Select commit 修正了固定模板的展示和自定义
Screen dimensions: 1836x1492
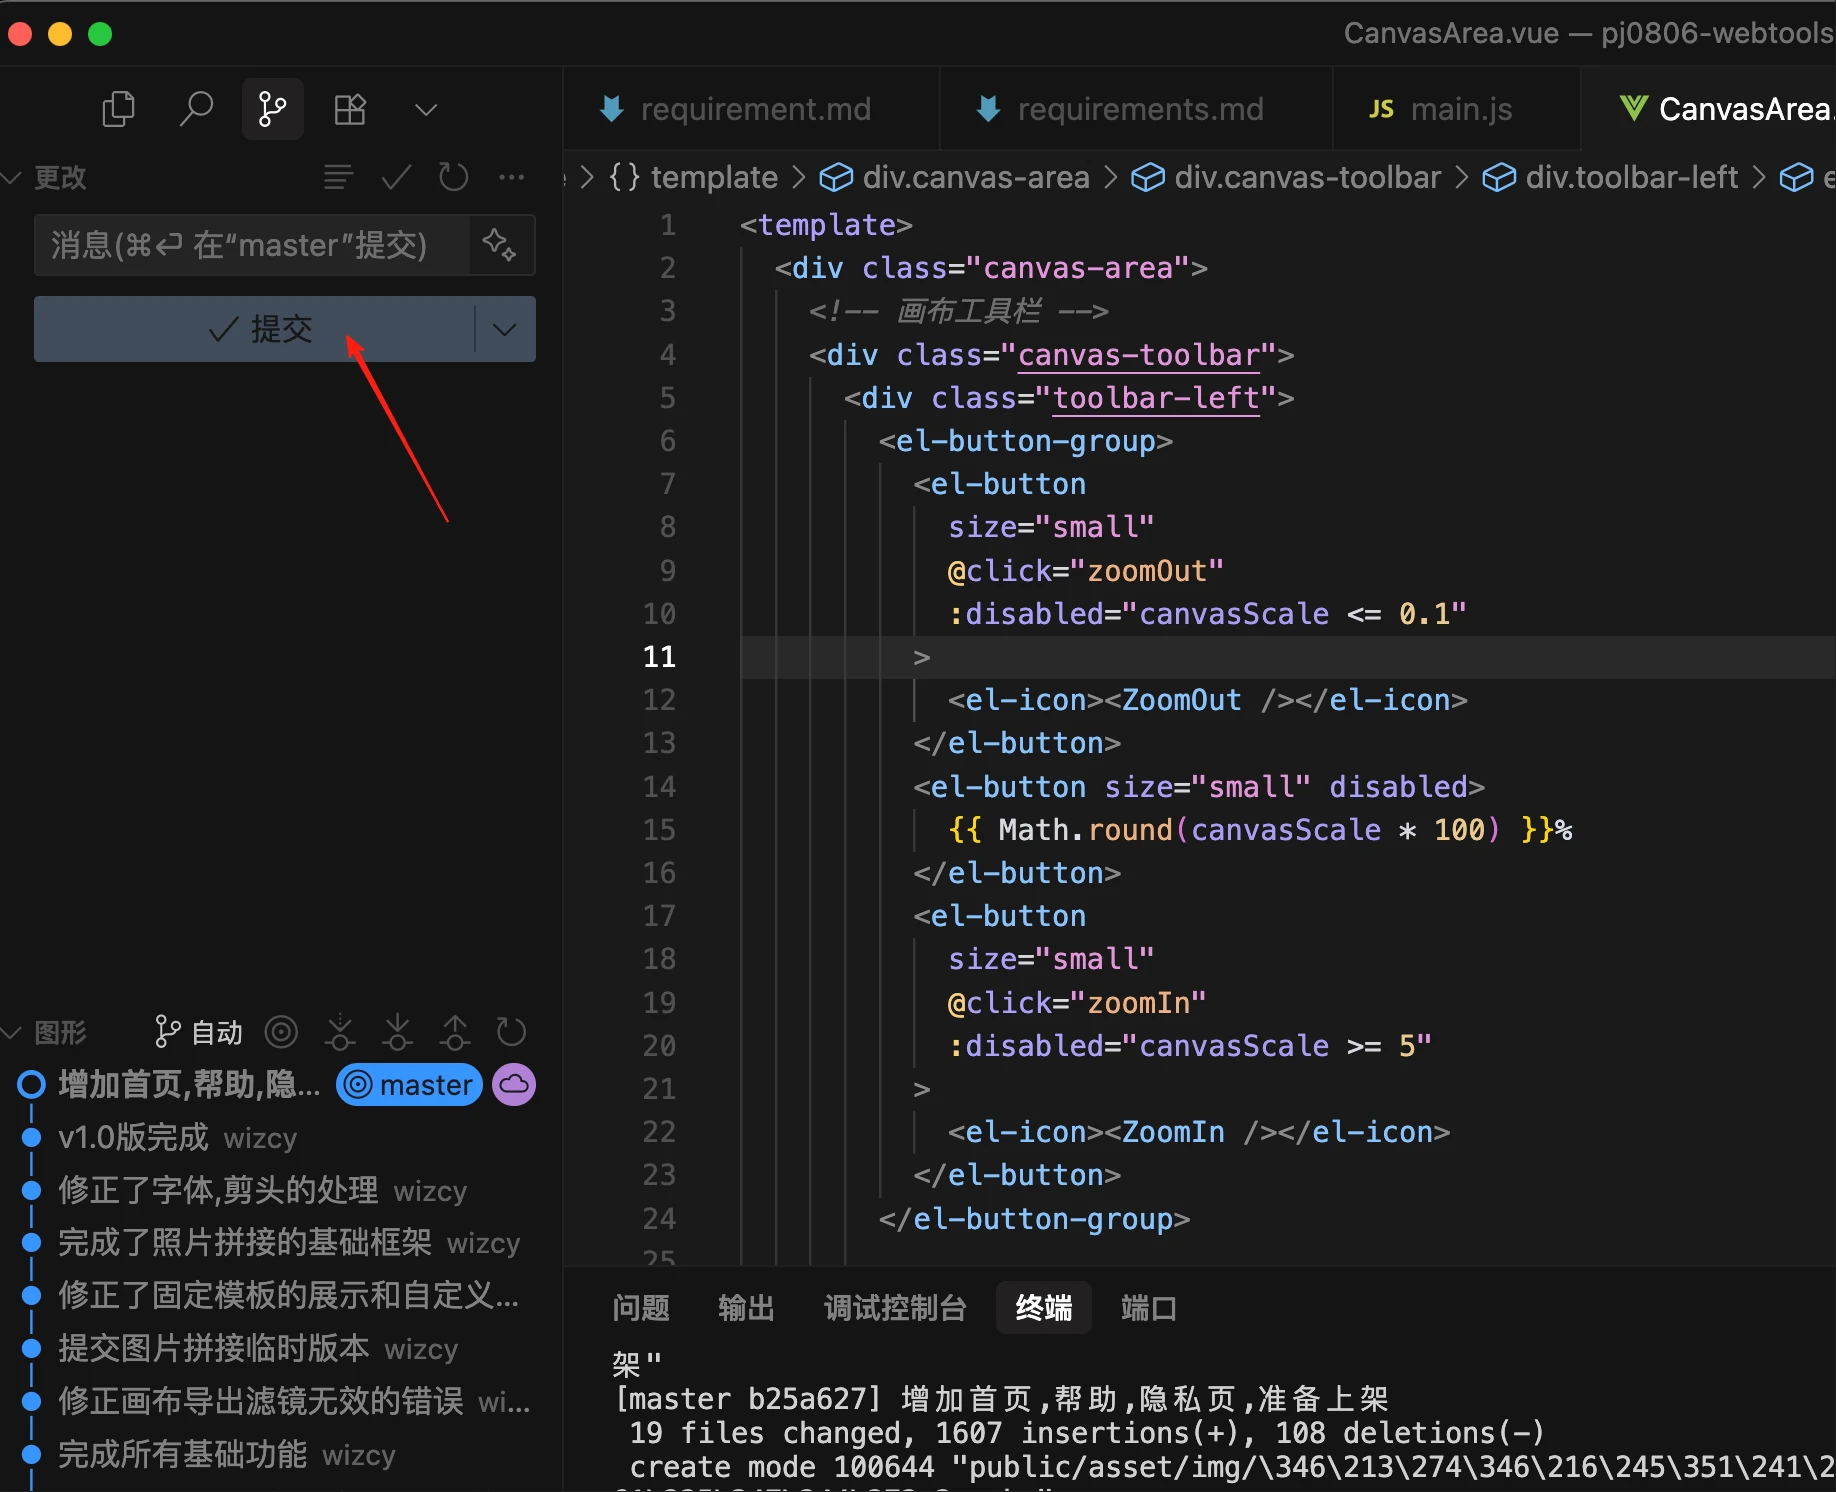click(x=289, y=1296)
